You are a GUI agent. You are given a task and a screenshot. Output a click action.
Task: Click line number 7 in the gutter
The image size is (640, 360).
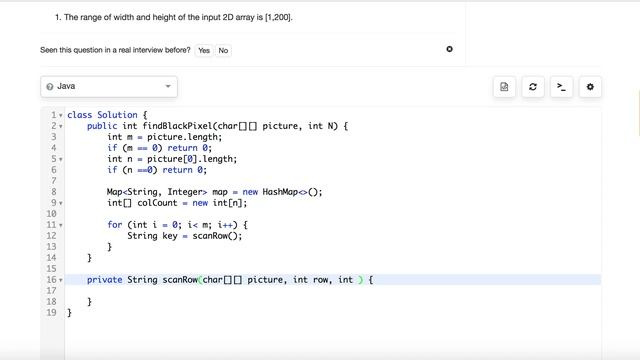point(53,181)
